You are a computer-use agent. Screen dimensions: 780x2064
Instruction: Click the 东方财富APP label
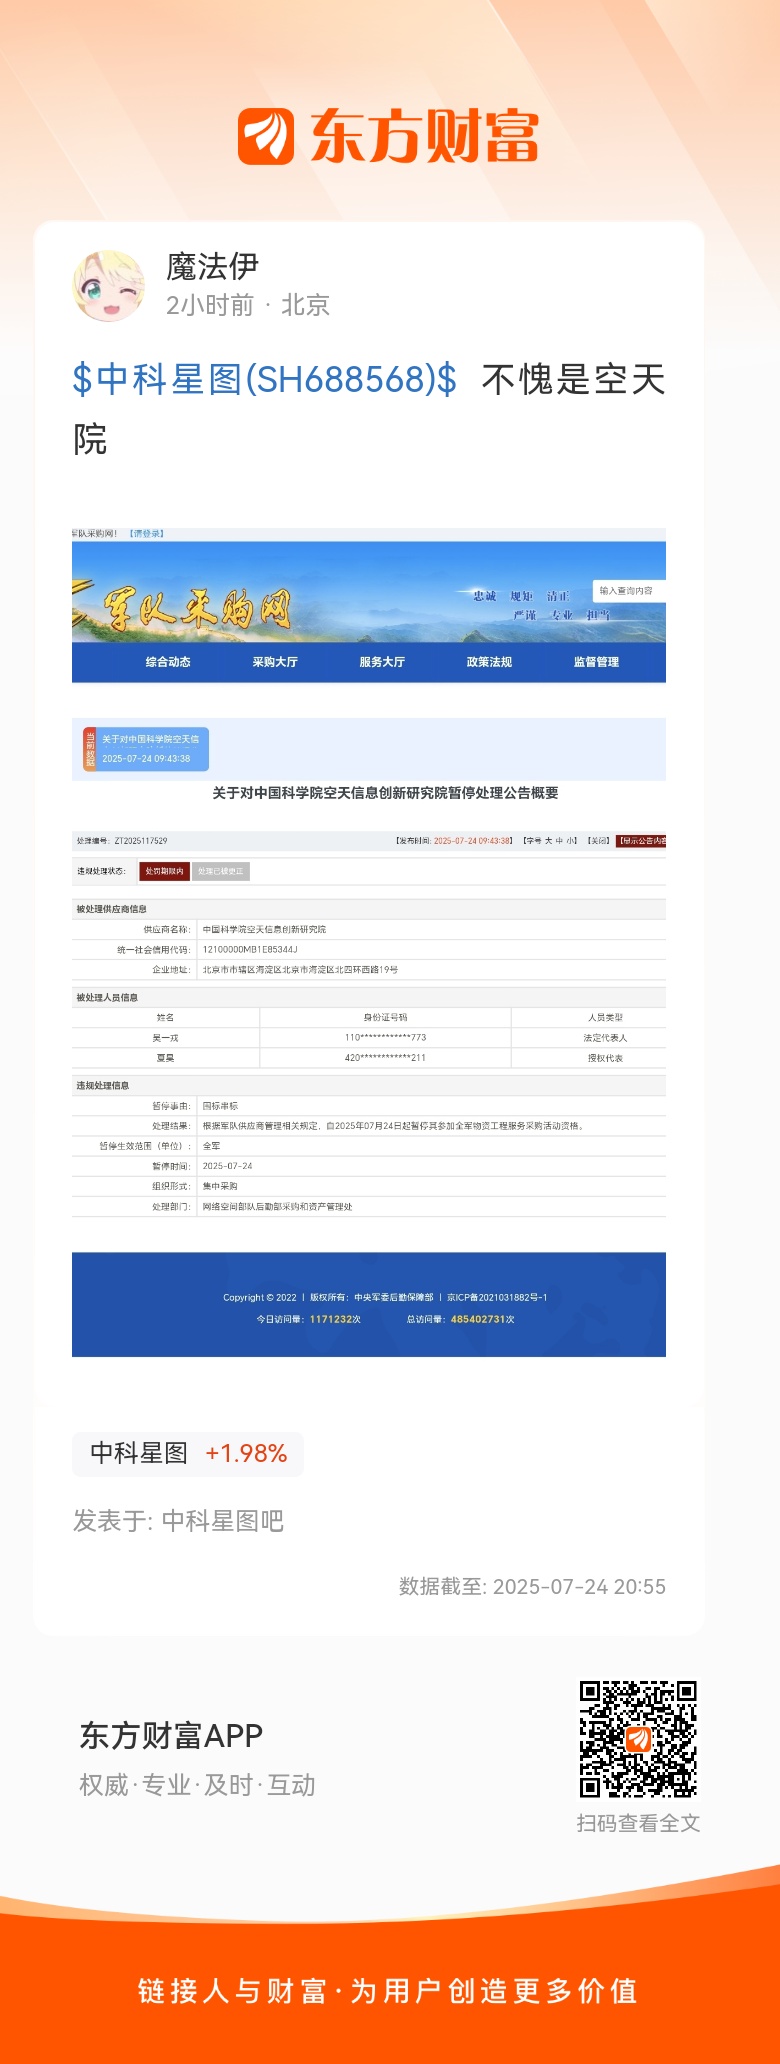point(171,1736)
